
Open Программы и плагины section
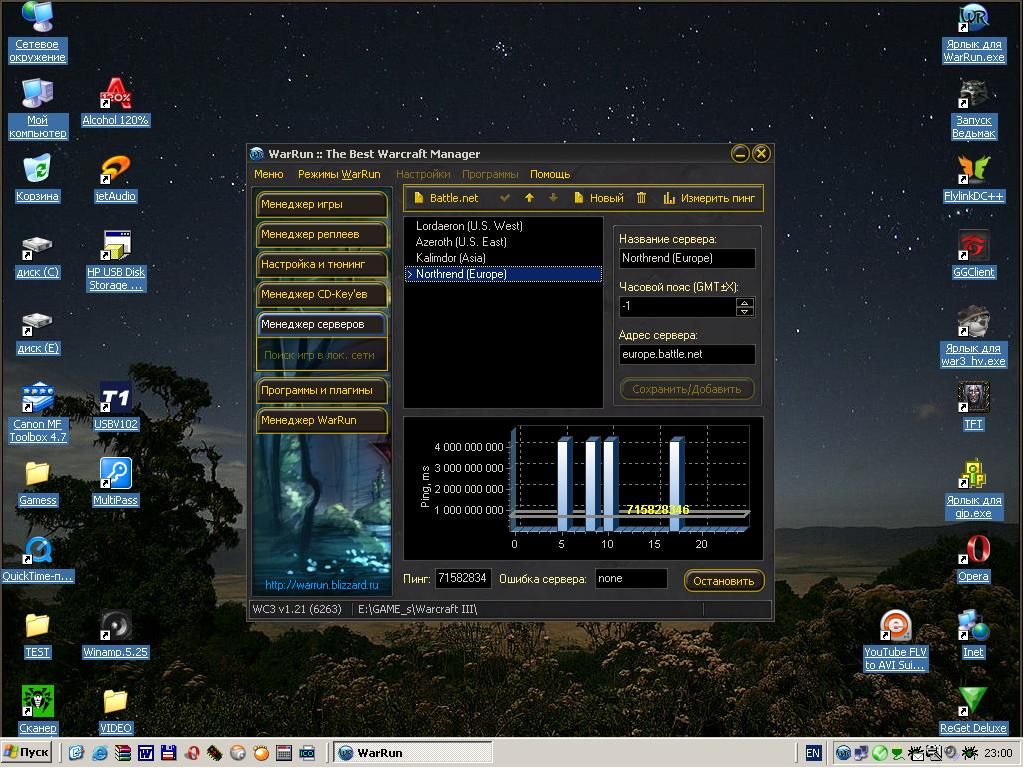click(x=322, y=391)
